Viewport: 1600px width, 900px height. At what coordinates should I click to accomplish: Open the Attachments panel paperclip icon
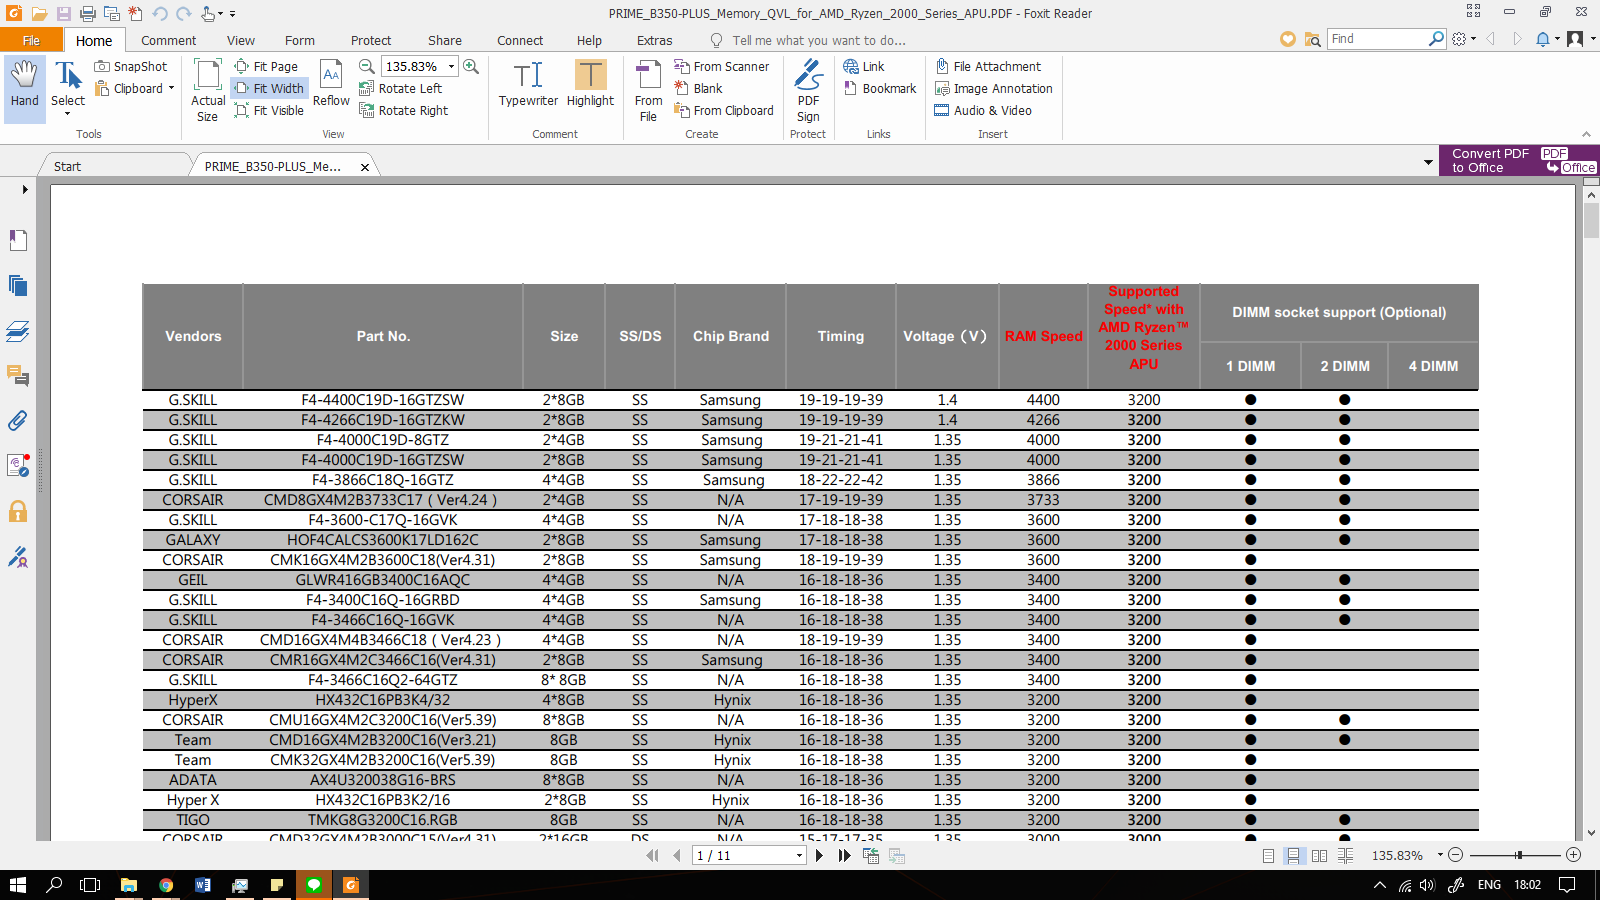click(18, 420)
